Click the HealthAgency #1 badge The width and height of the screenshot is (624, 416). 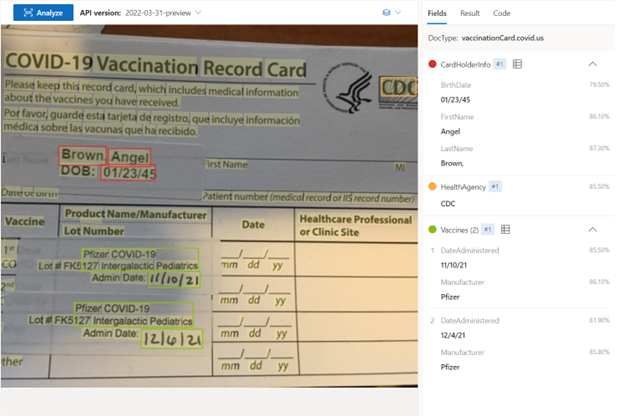pyautogui.click(x=495, y=186)
